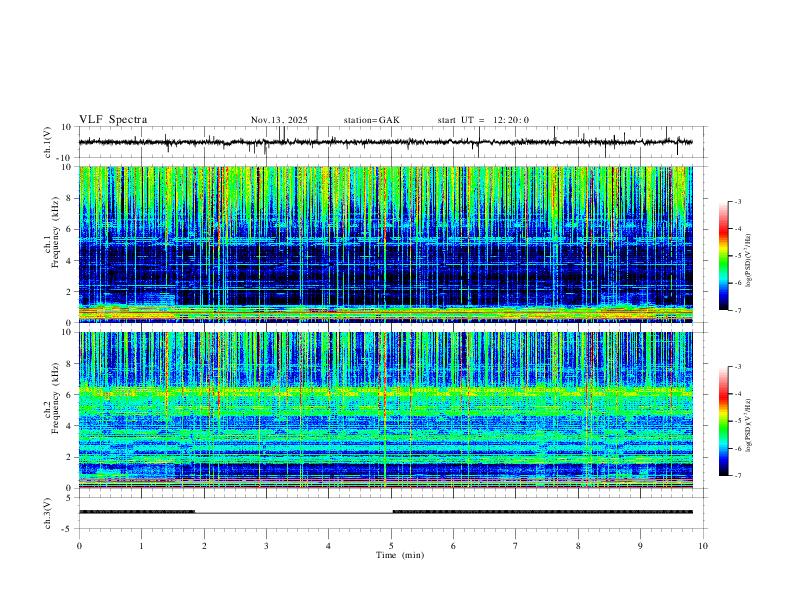The image size is (792, 612).
Task: Click the ch.3 axis '-5' tick label
Action: tap(67, 529)
